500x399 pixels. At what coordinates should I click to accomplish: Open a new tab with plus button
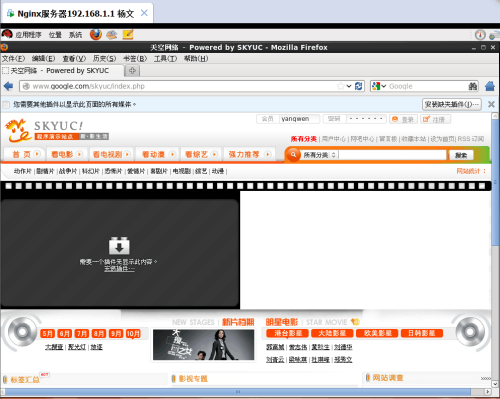pyautogui.click(x=132, y=71)
